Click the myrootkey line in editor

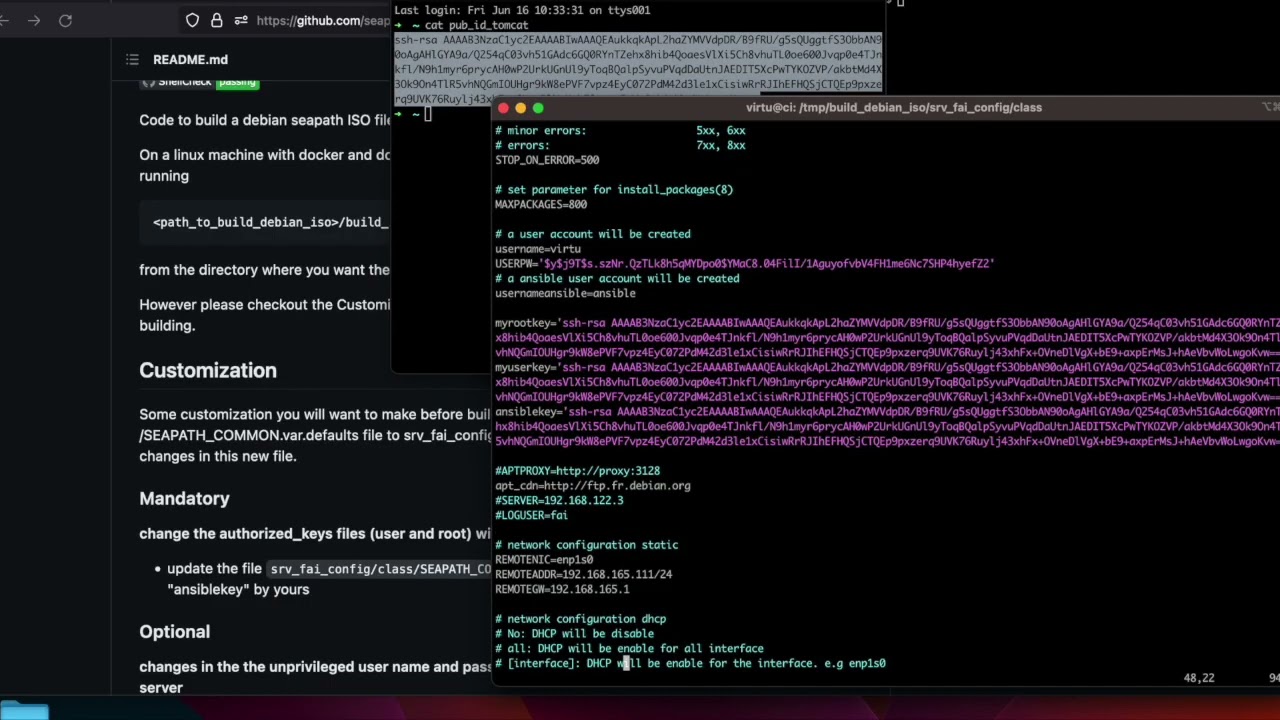[x=887, y=337]
